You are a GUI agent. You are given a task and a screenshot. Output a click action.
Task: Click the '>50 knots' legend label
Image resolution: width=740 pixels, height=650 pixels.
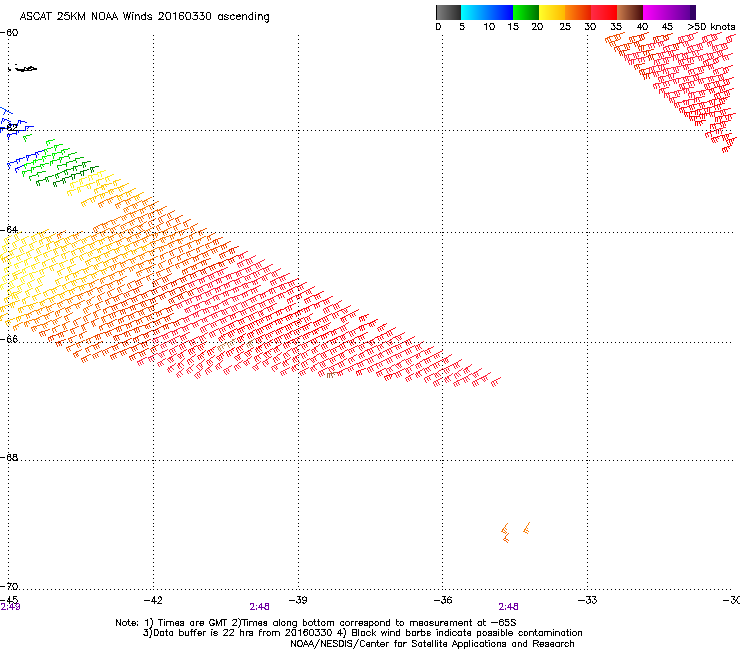click(711, 27)
